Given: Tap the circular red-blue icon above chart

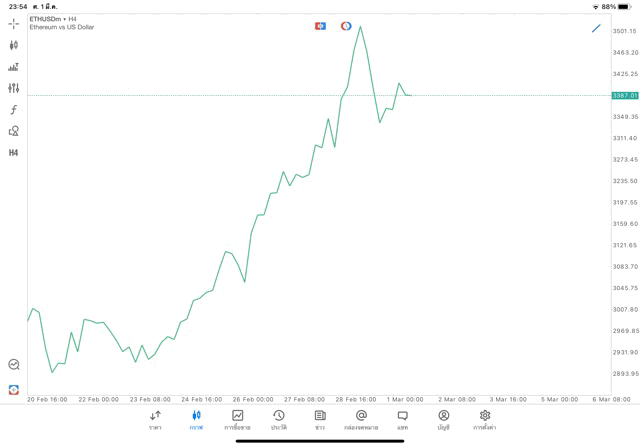Looking at the screenshot, I should pyautogui.click(x=346, y=26).
